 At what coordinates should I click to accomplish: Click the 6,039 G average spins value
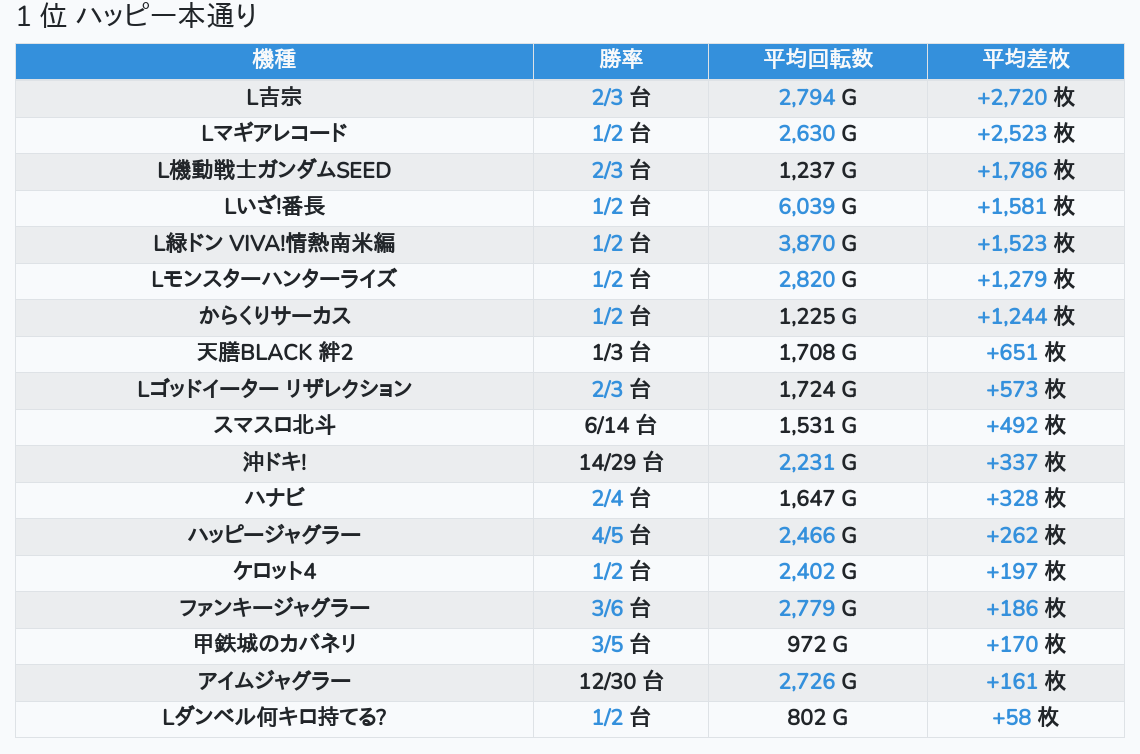pos(817,206)
